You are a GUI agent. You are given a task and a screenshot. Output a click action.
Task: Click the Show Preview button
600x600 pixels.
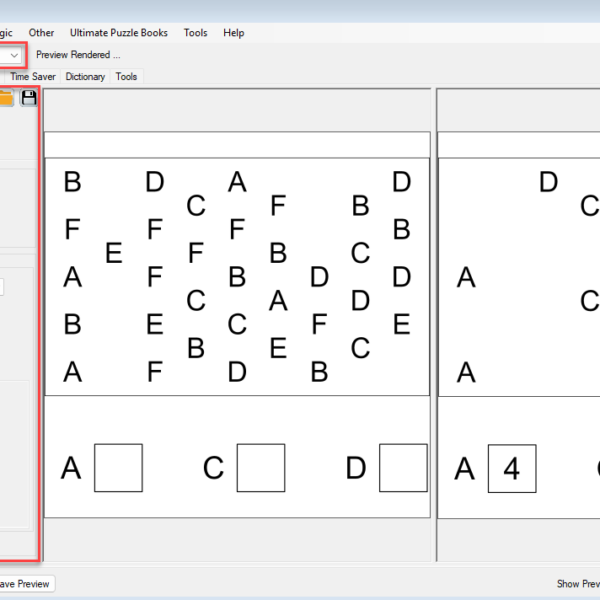tap(578, 583)
